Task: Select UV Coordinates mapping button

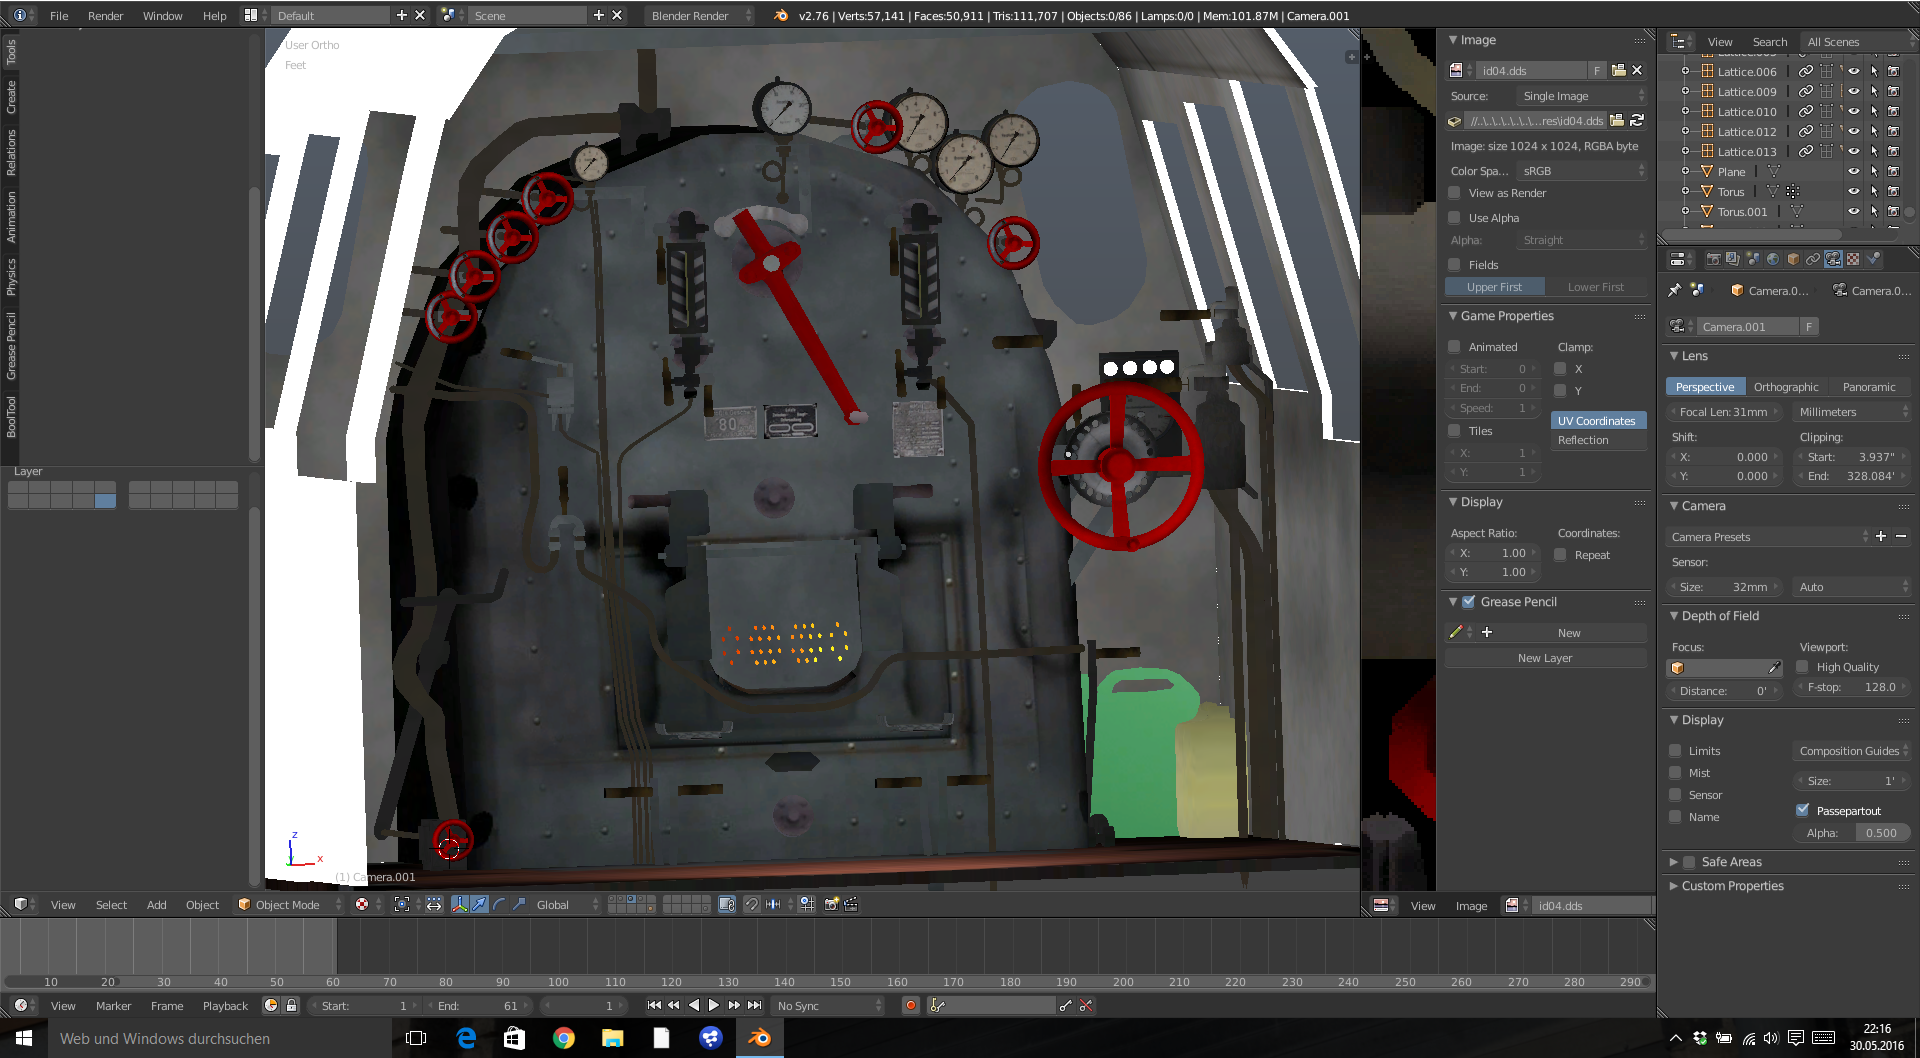Action: pos(1596,421)
